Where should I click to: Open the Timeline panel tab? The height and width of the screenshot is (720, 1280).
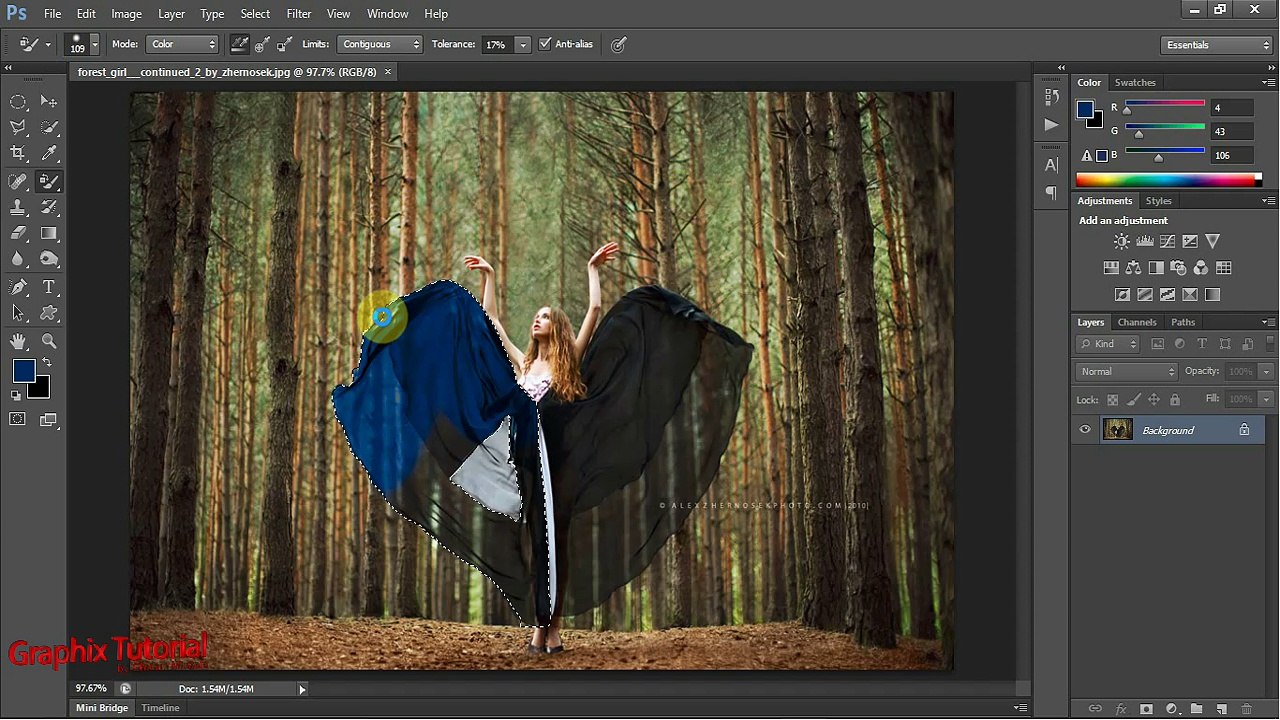coord(160,708)
